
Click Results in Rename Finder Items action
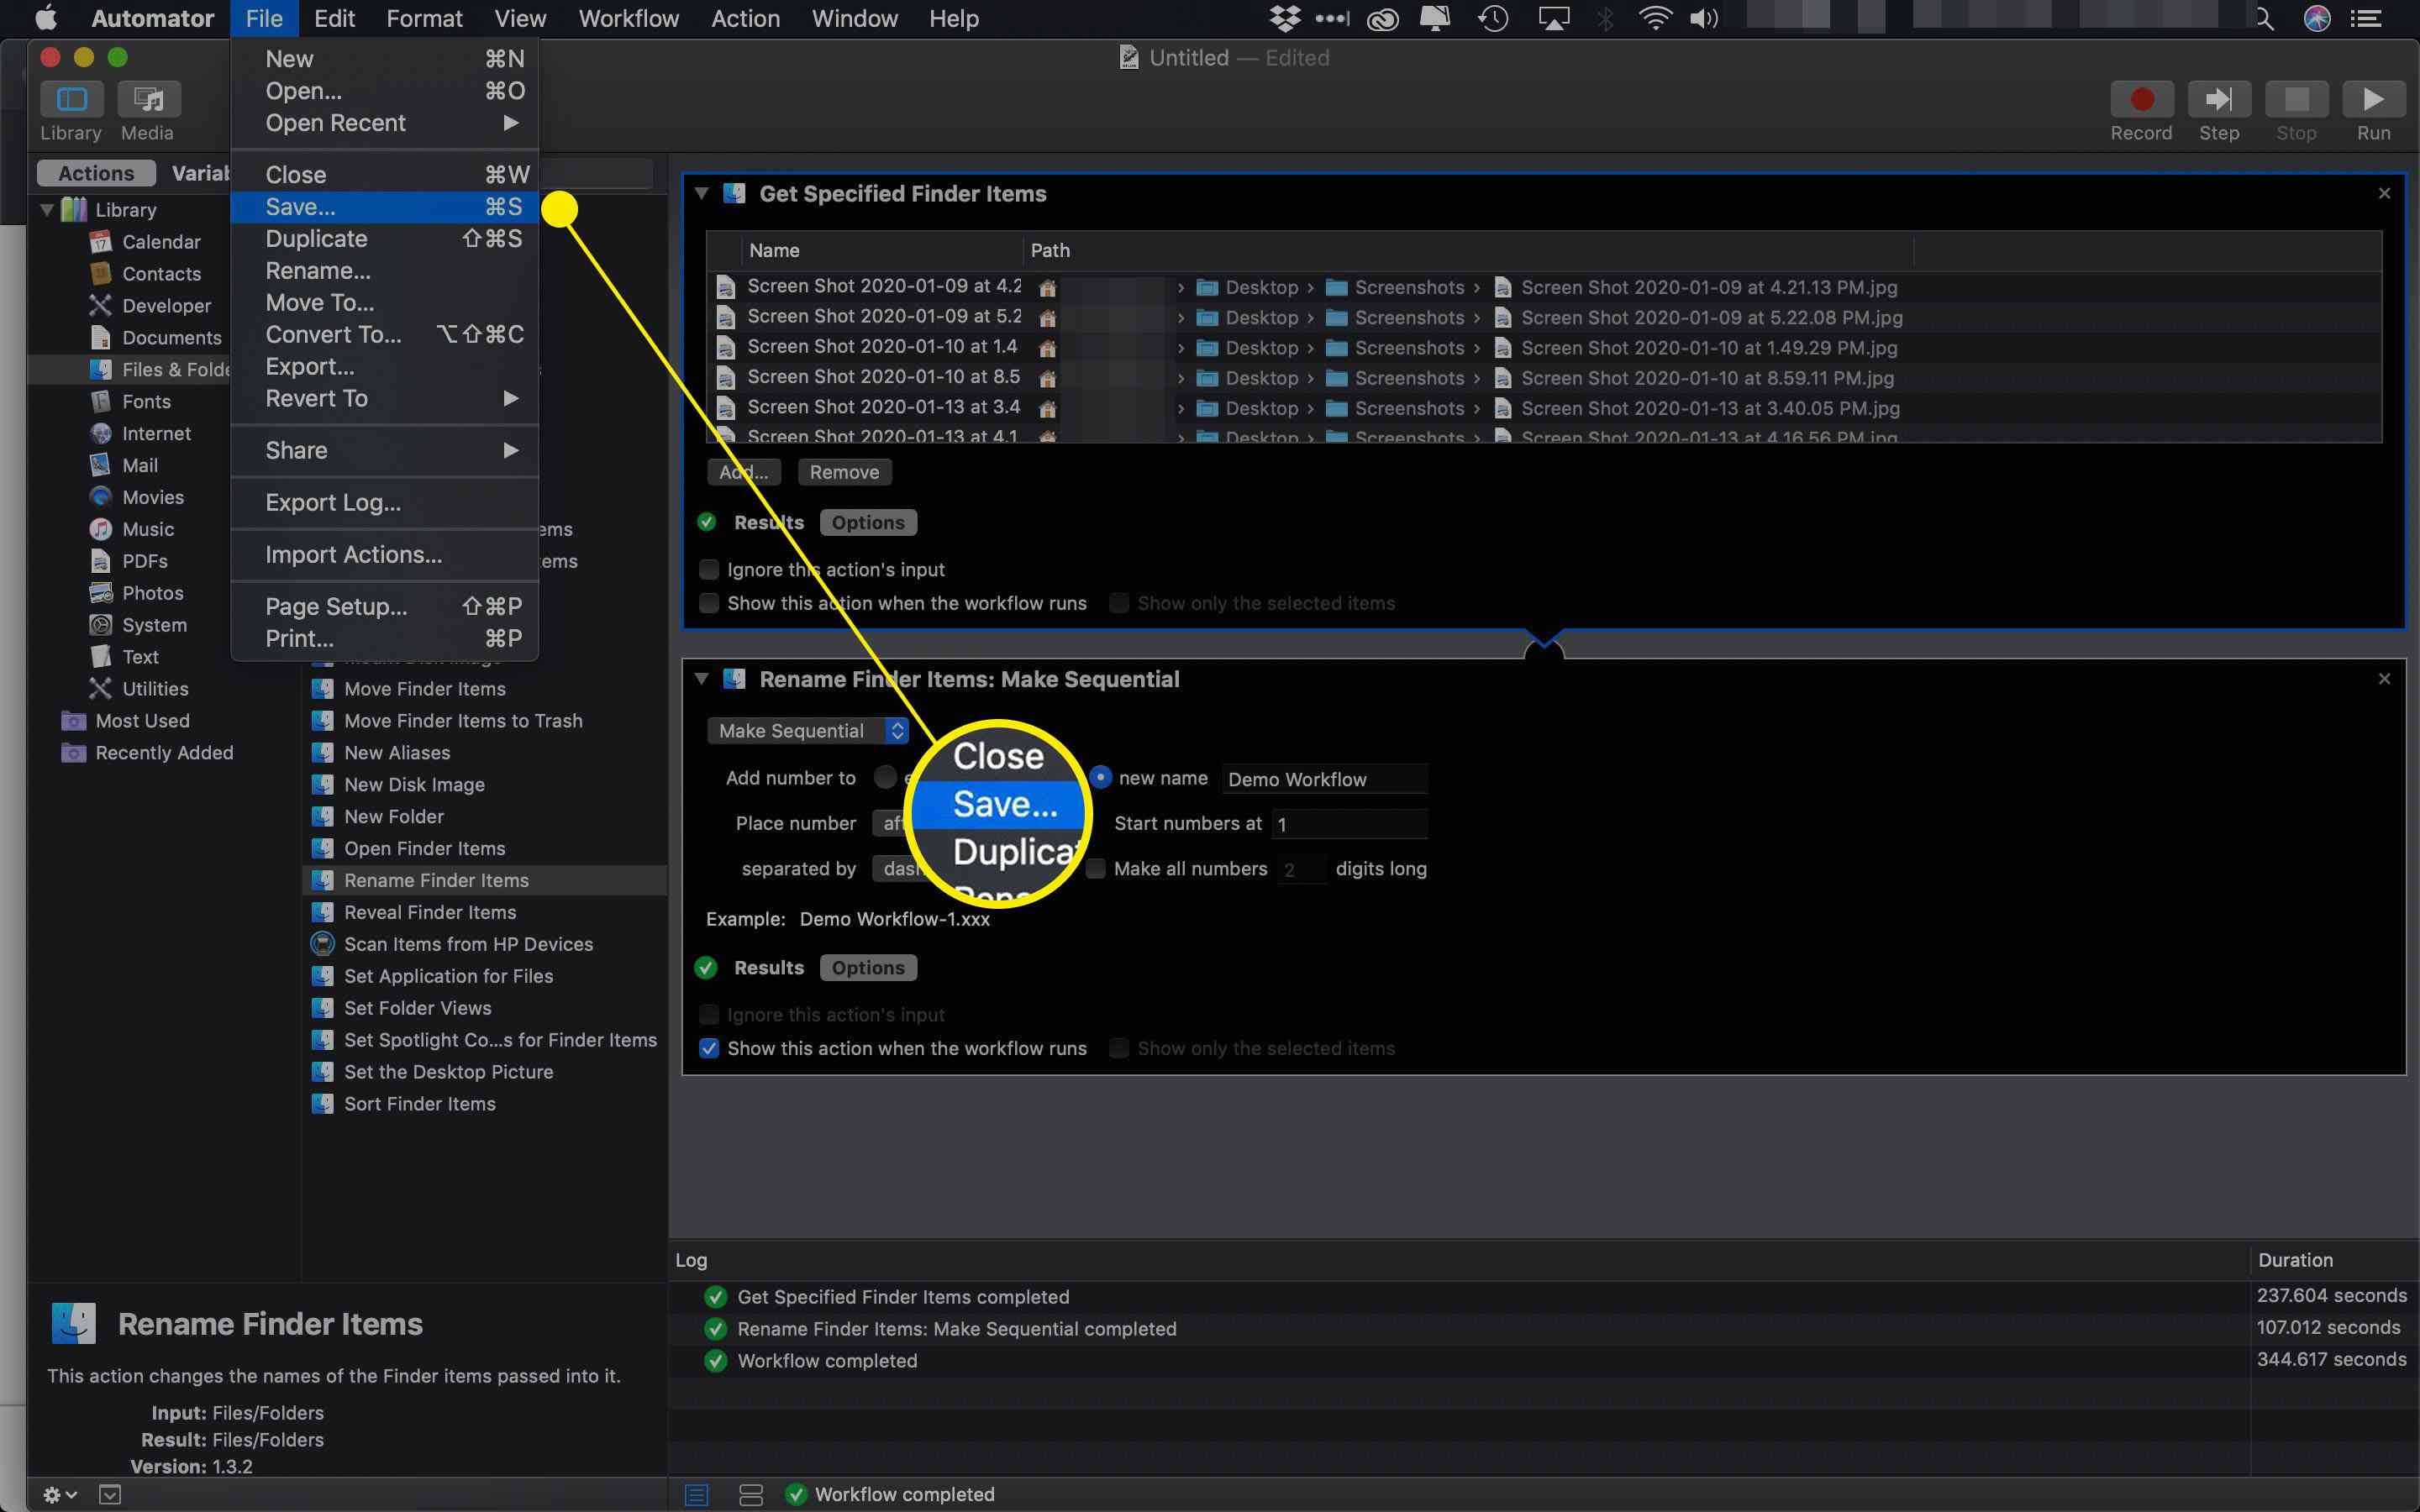768,968
